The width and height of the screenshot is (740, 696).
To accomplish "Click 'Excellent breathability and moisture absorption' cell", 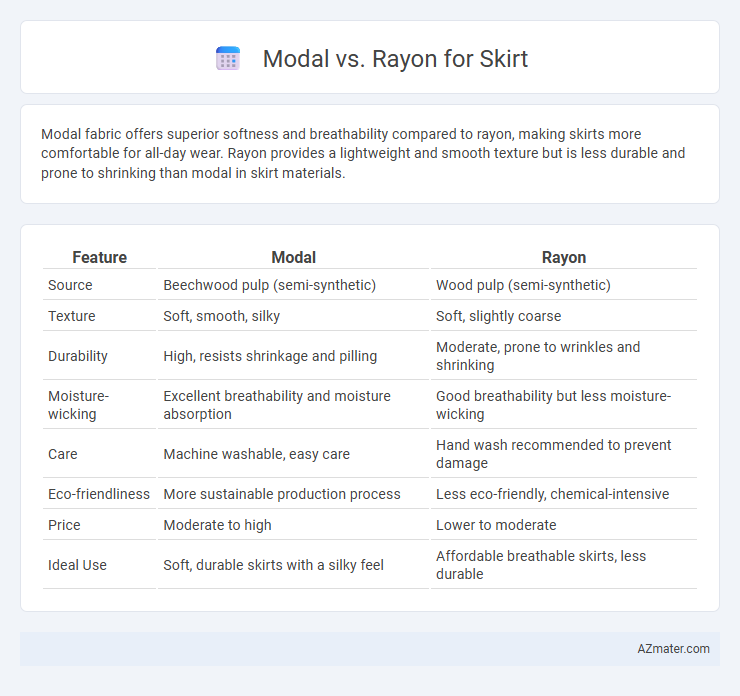I will 294,405.
